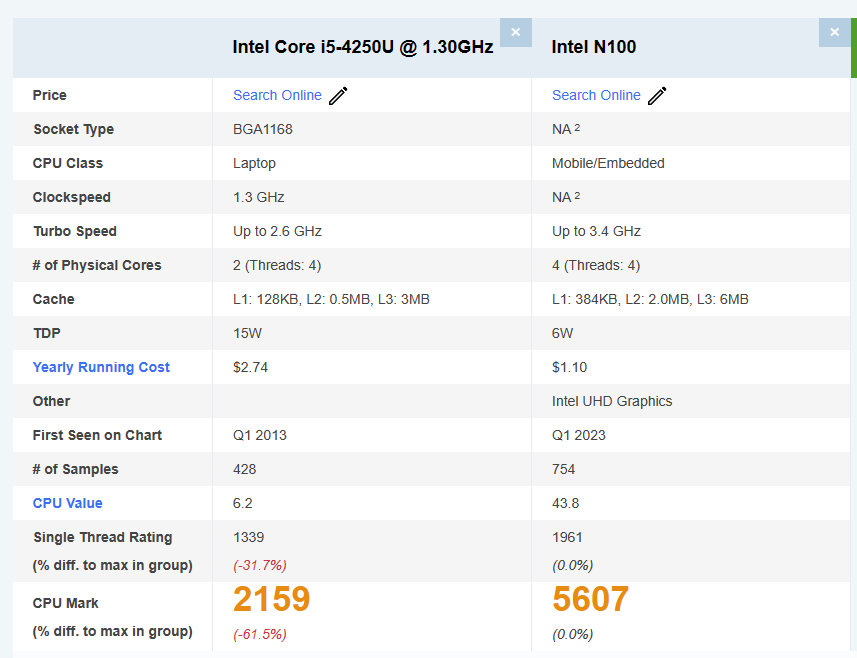Screen dimensions: 857x658
Task: Click the 43.8 CPU value figure
Action: click(x=565, y=503)
